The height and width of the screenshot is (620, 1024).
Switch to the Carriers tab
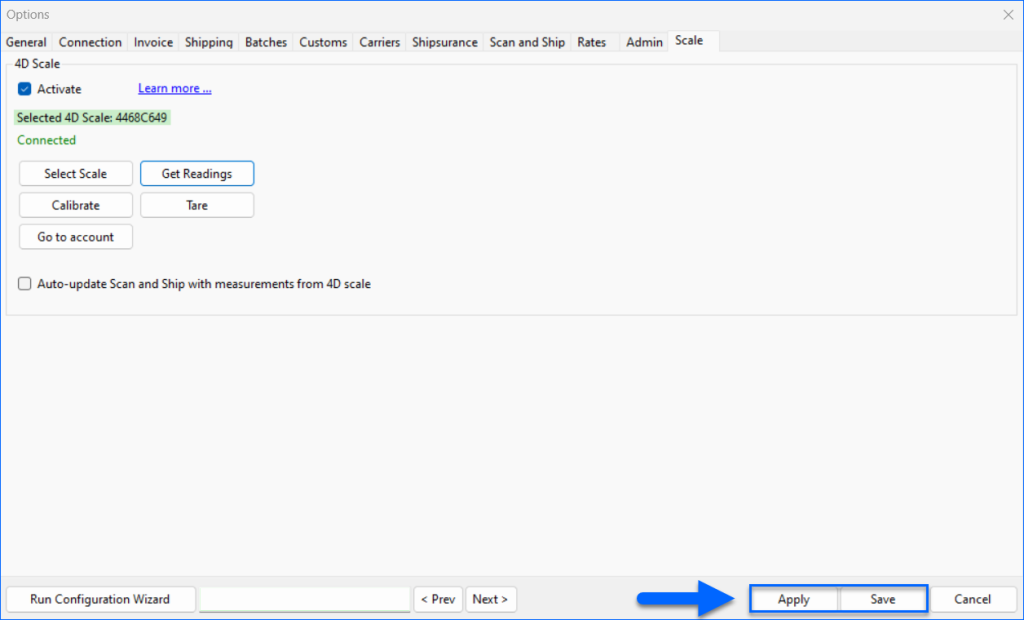click(379, 42)
